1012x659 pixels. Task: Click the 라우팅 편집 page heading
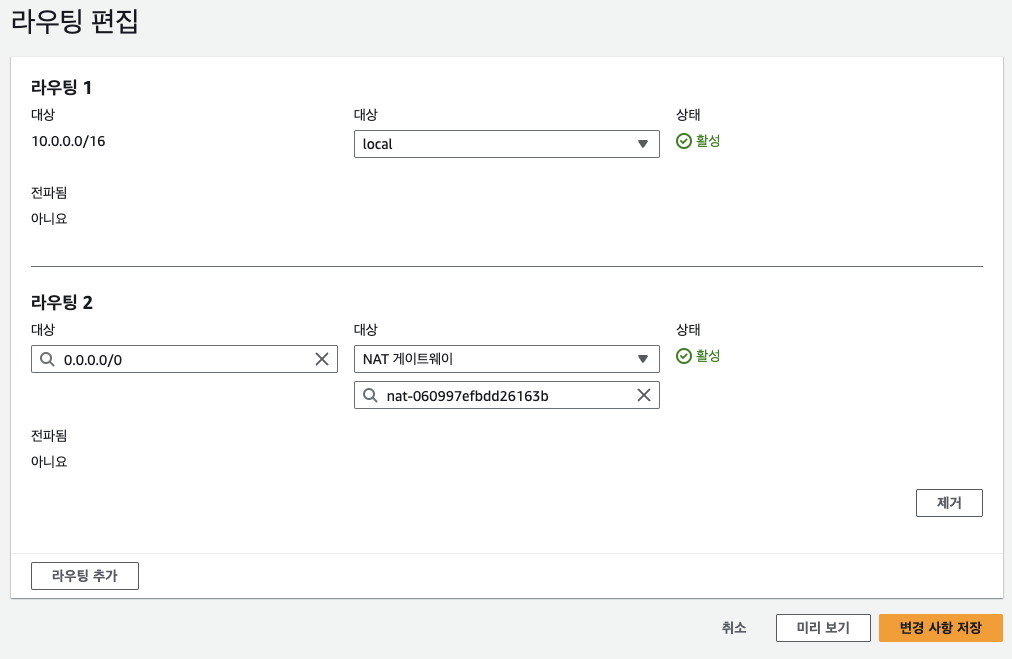click(x=74, y=23)
